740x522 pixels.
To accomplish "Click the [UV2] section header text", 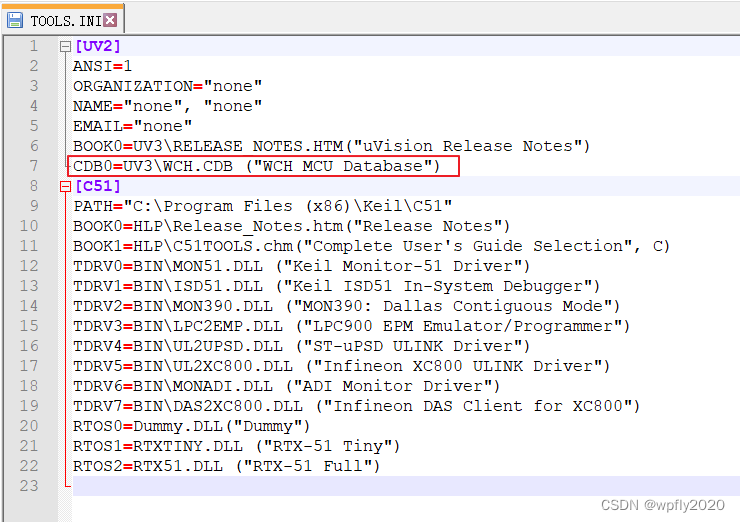I will (98, 46).
